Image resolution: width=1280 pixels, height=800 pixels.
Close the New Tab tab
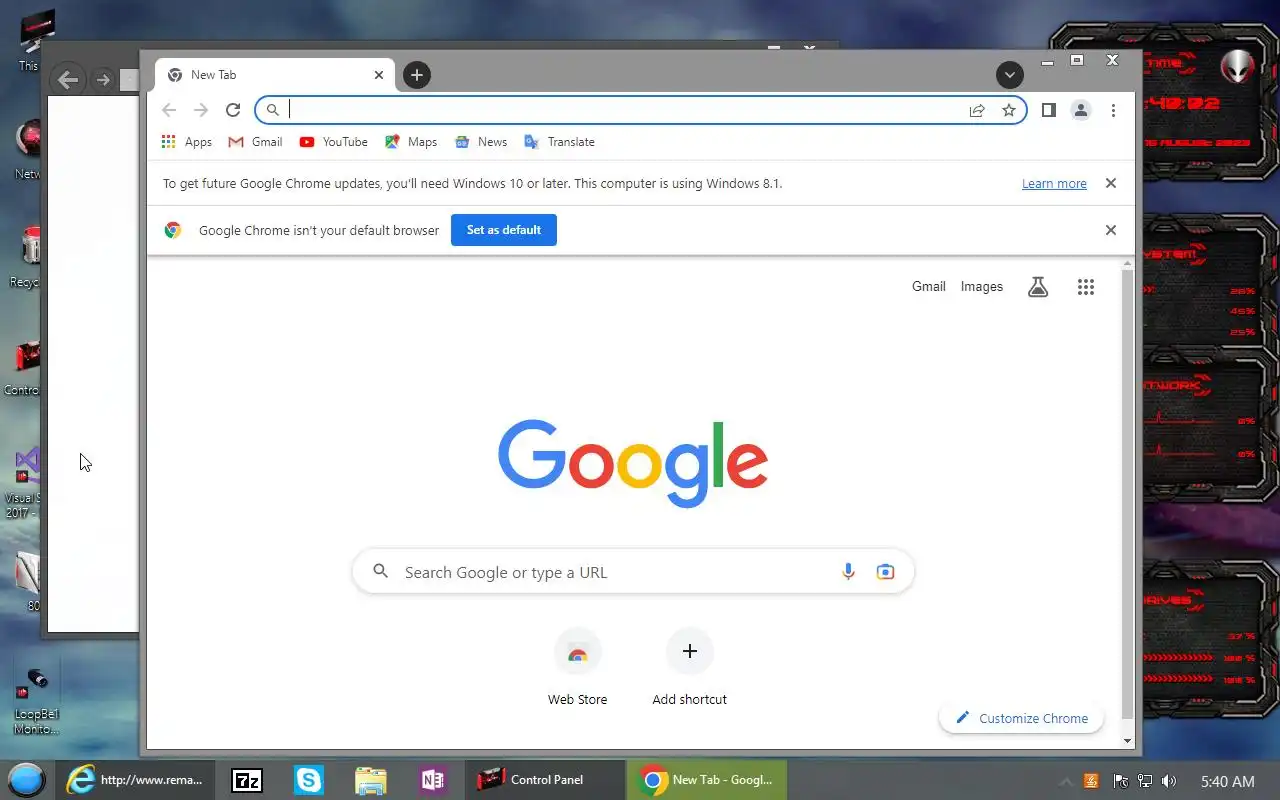[x=379, y=75]
